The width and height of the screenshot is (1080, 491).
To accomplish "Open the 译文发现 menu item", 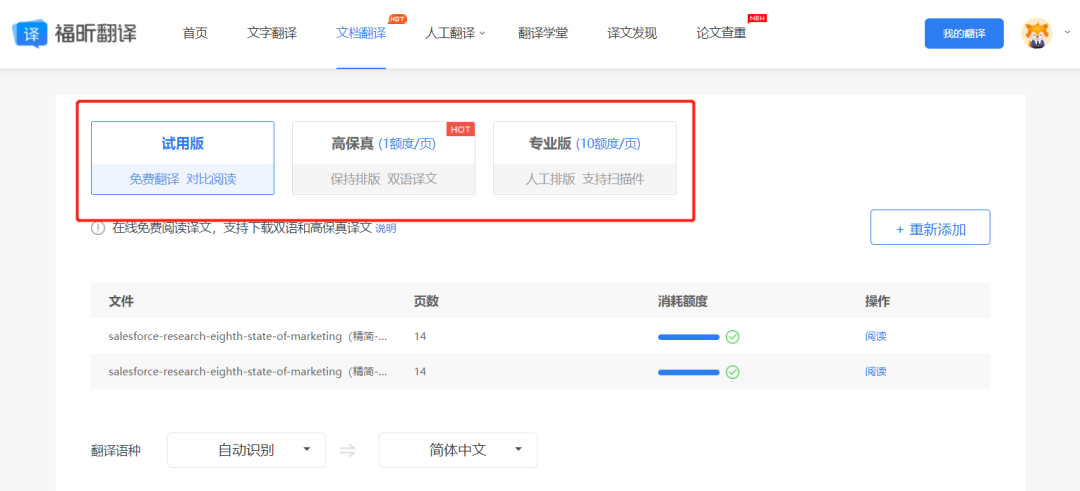I will (632, 33).
